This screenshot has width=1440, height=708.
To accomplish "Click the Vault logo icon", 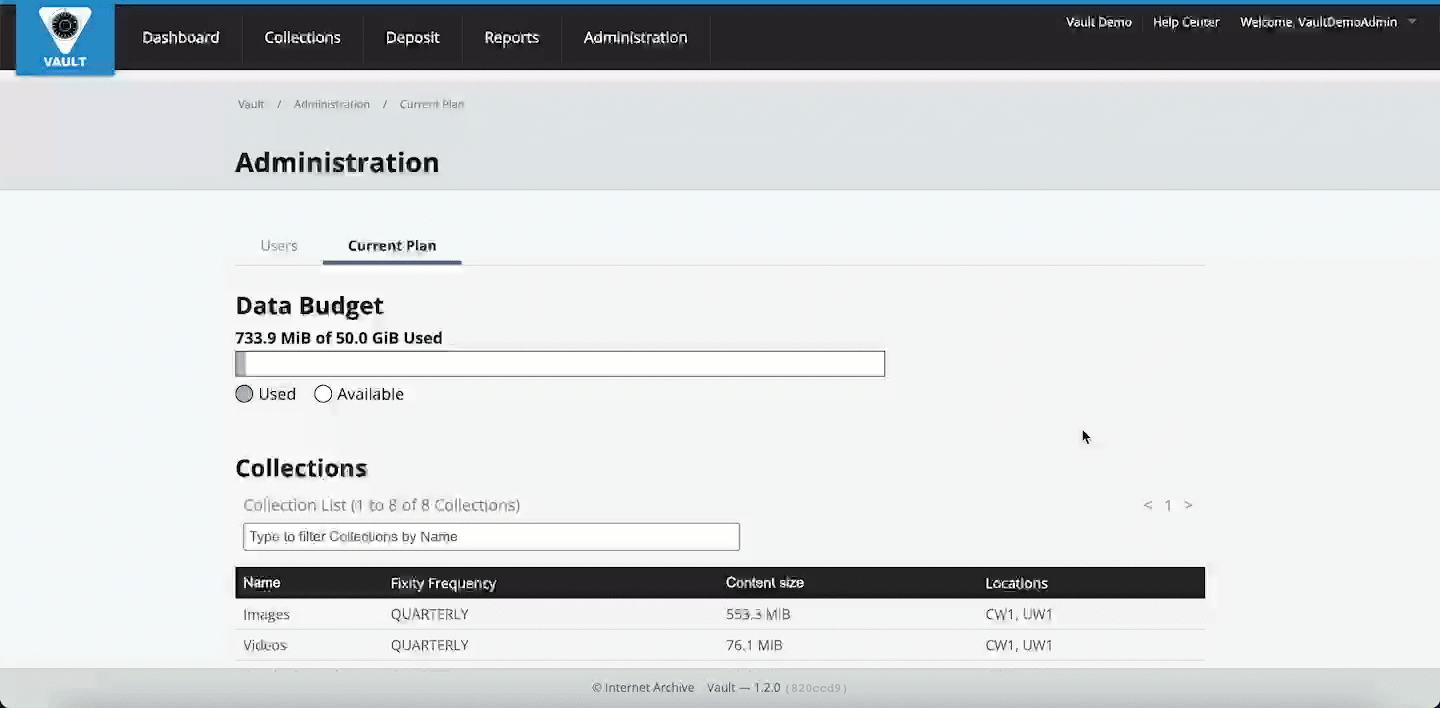I will (x=65, y=38).
